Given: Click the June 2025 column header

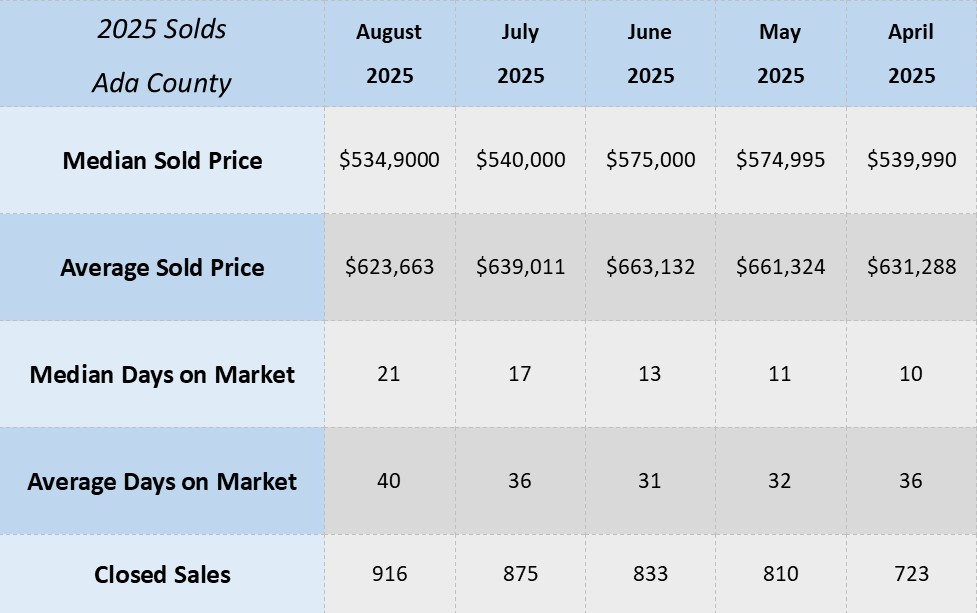Looking at the screenshot, I should tap(650, 53).
